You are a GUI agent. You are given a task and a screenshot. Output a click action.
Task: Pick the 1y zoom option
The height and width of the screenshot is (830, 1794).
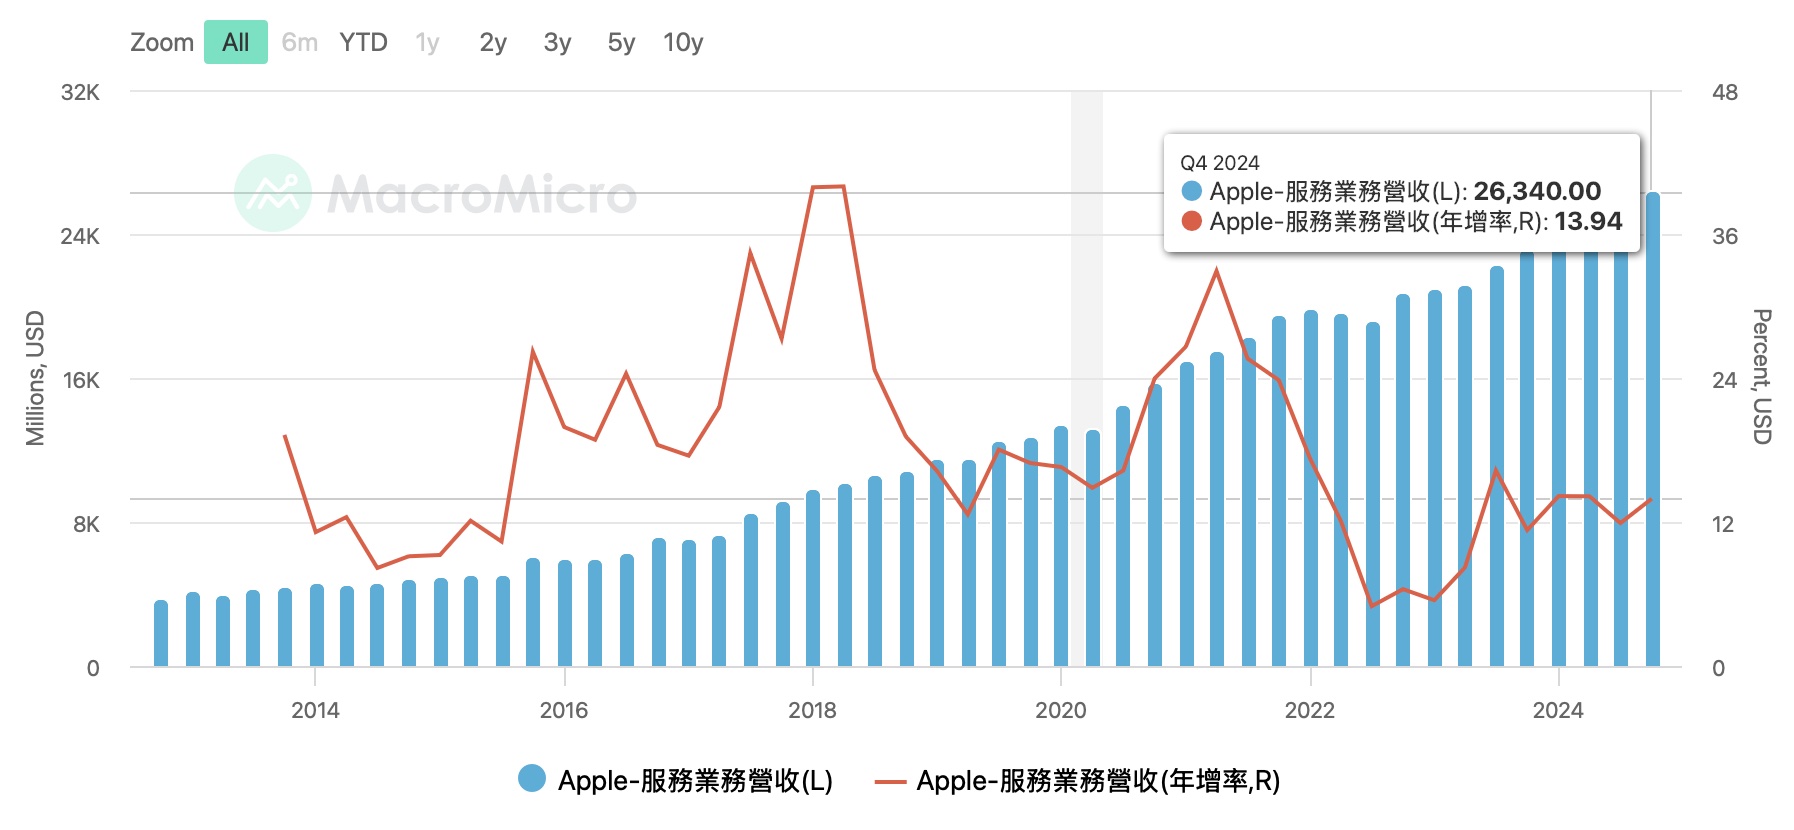tap(427, 42)
